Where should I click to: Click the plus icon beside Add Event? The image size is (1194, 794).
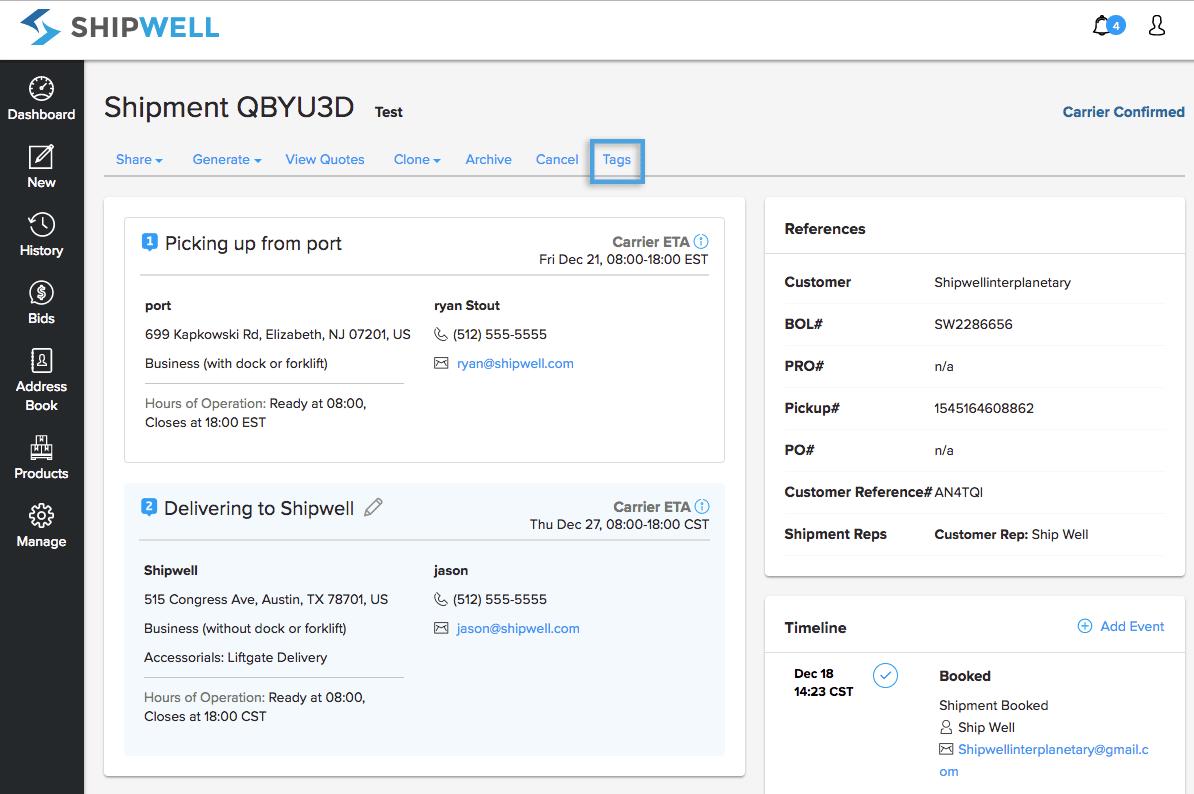point(1084,626)
